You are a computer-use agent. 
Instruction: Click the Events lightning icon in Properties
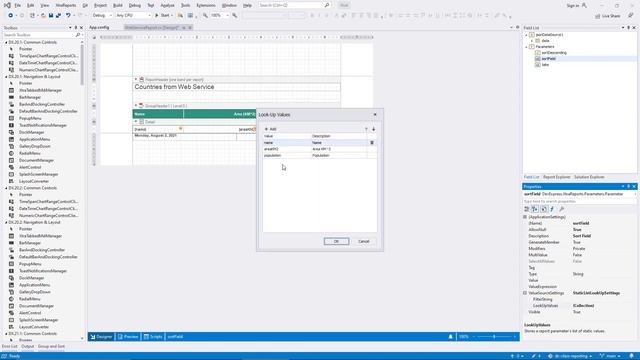[x=552, y=209]
